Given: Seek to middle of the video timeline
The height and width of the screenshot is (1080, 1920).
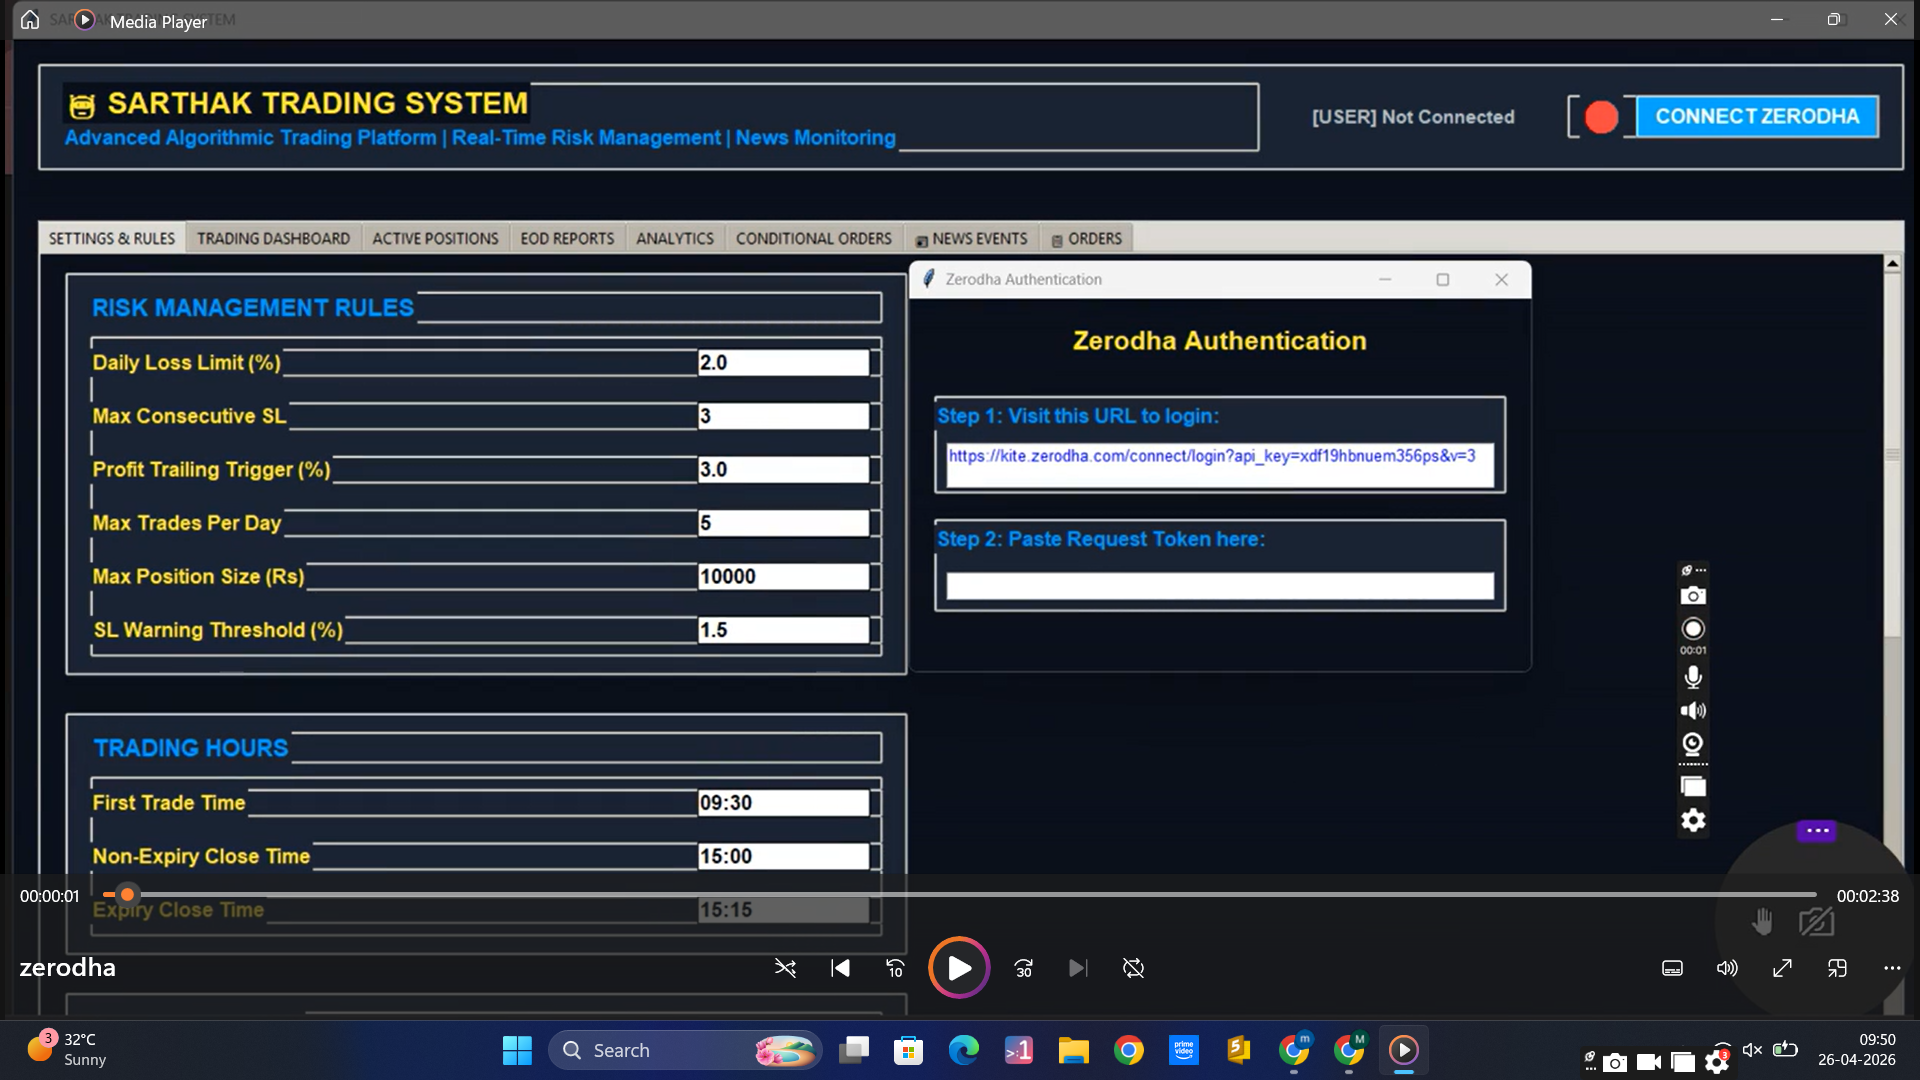Looking at the screenshot, I should click(960, 895).
